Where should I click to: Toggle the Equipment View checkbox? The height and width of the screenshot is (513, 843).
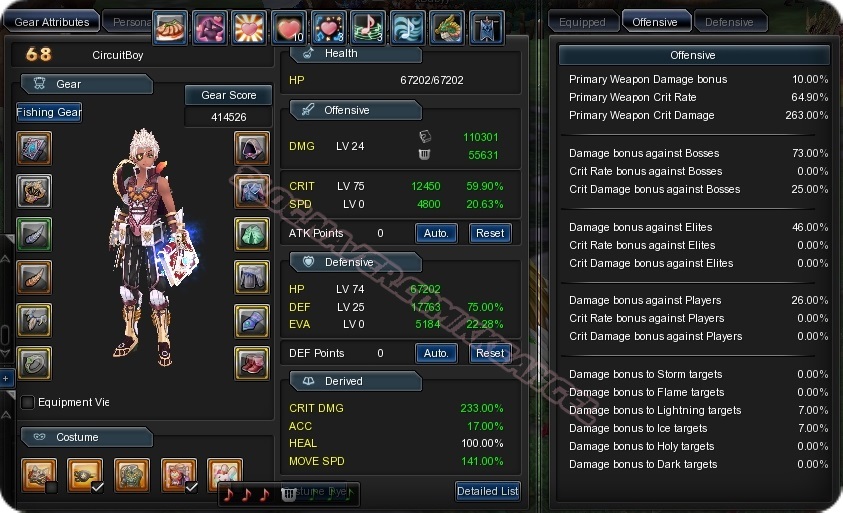click(27, 402)
